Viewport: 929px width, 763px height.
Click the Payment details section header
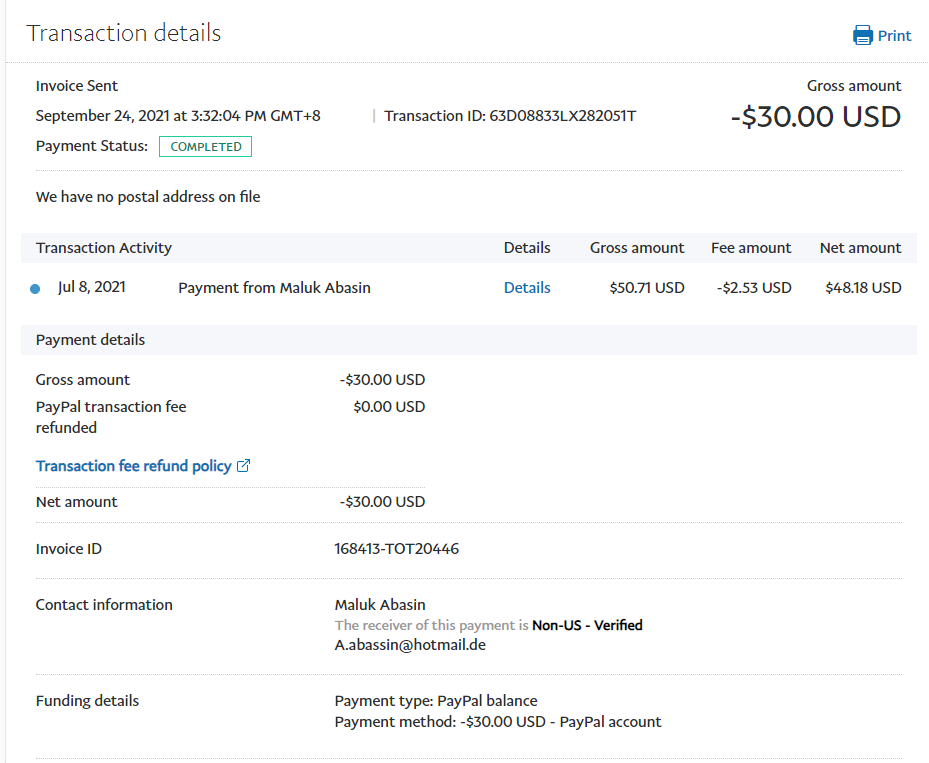pyautogui.click(x=90, y=340)
